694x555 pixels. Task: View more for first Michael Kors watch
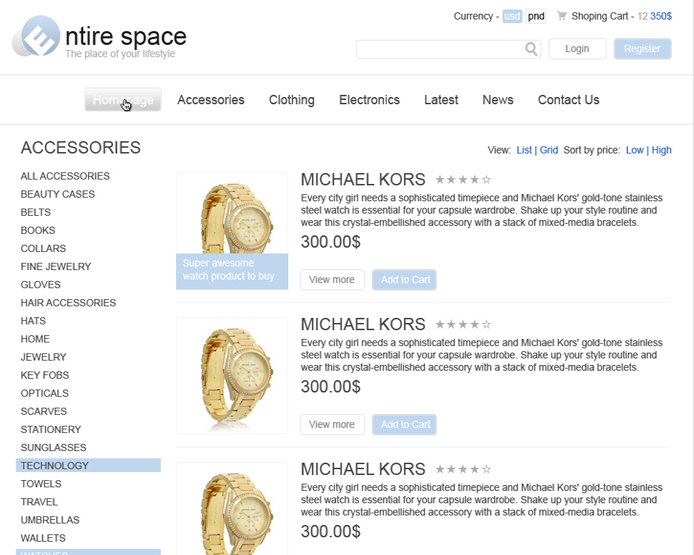332,280
